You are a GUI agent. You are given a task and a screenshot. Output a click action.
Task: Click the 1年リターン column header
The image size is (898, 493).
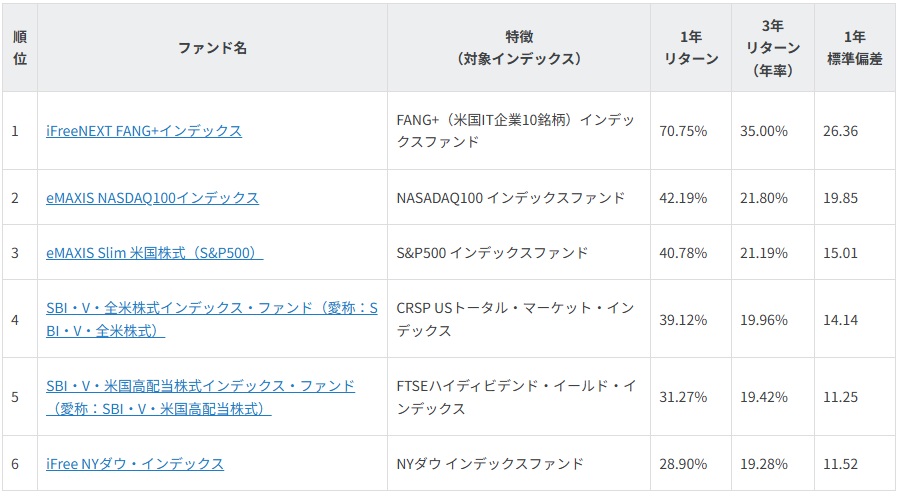click(x=691, y=48)
